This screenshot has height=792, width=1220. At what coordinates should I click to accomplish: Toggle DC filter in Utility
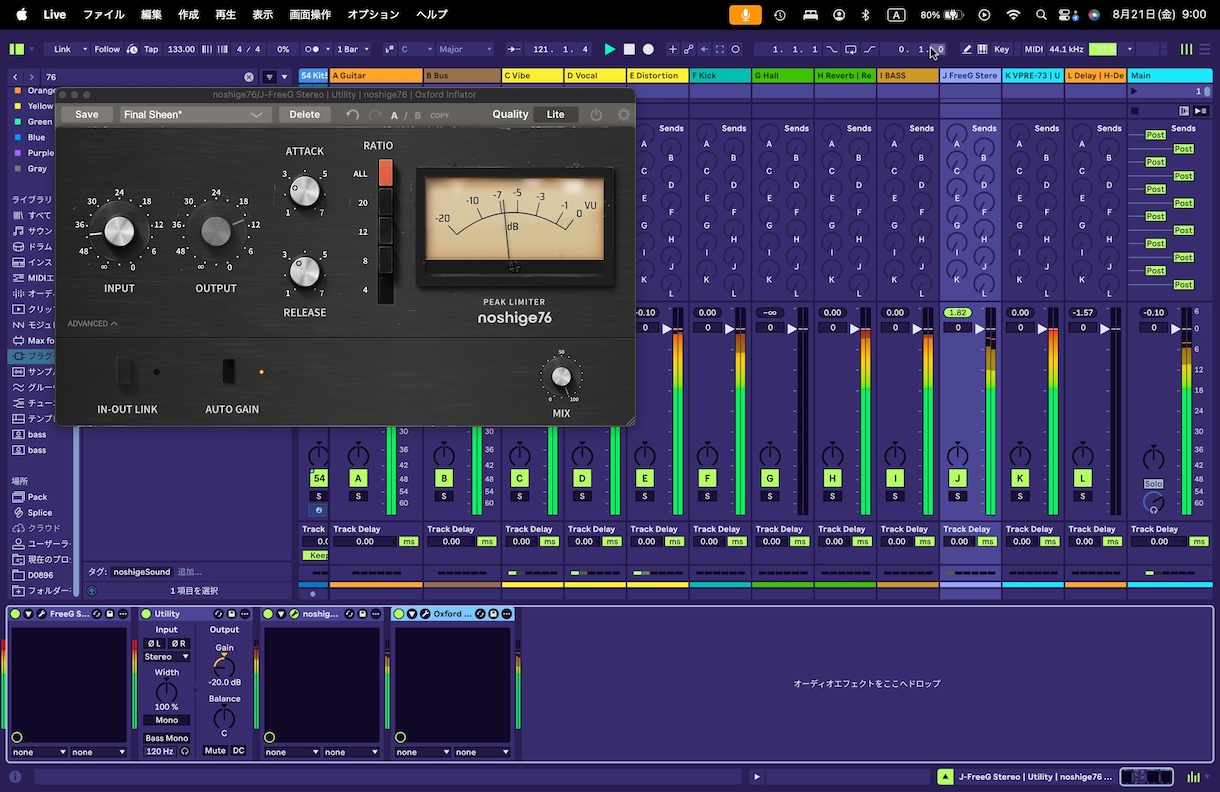(x=238, y=751)
